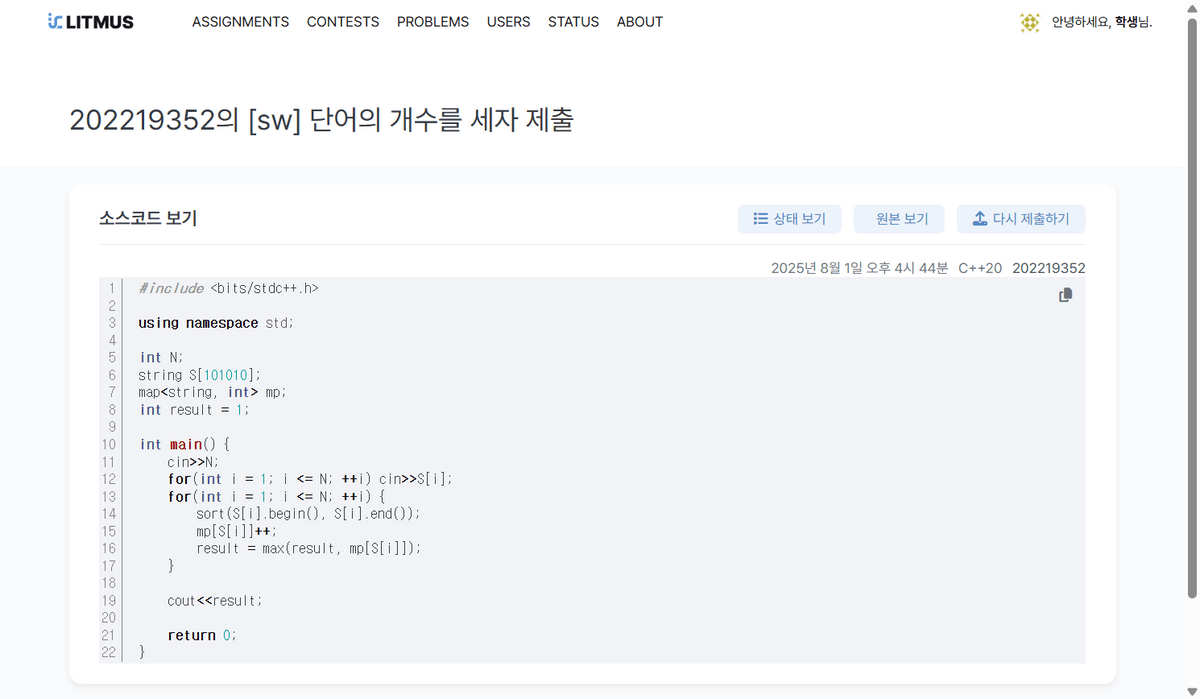Navigate to the CONTESTS page
1200x699 pixels.
pos(343,21)
